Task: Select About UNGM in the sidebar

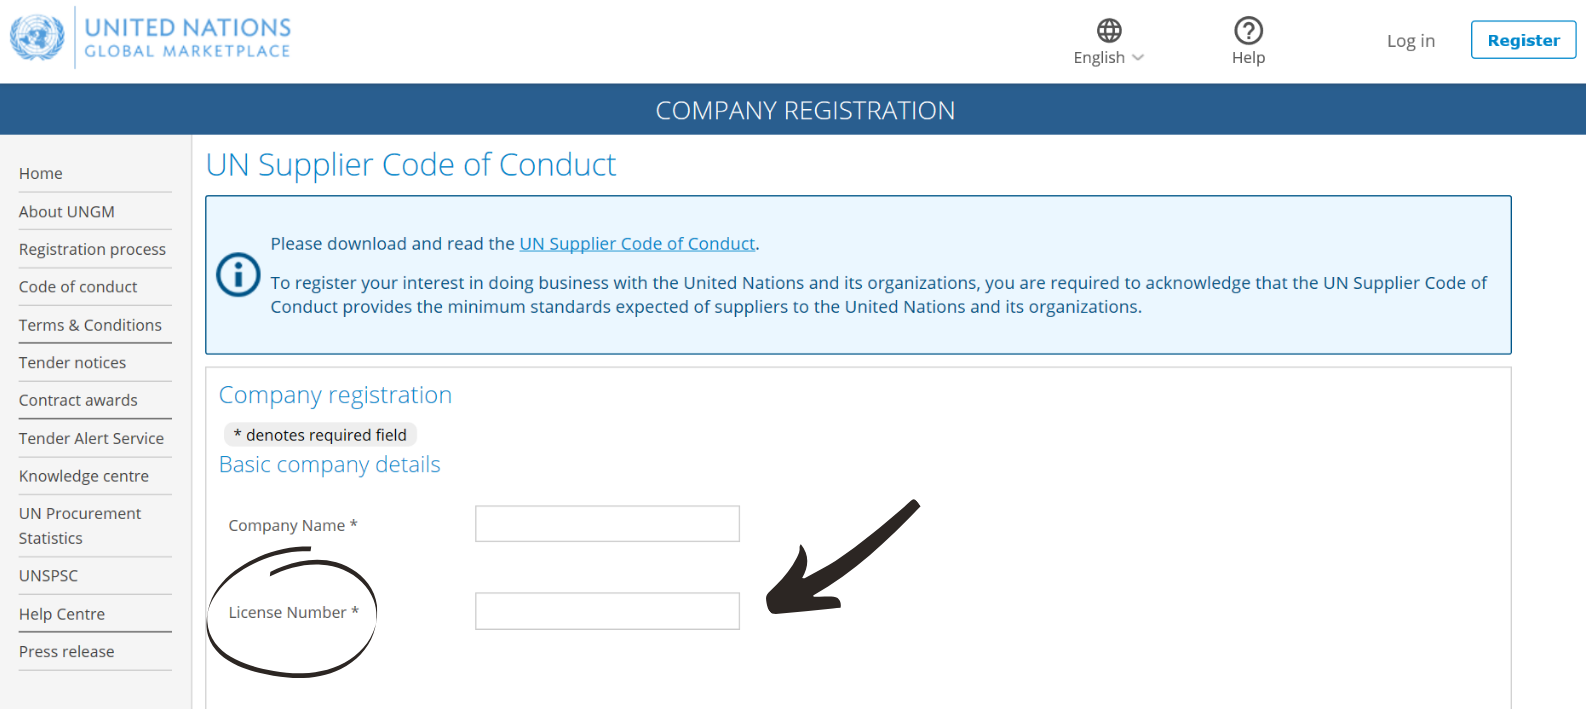Action: pos(66,211)
